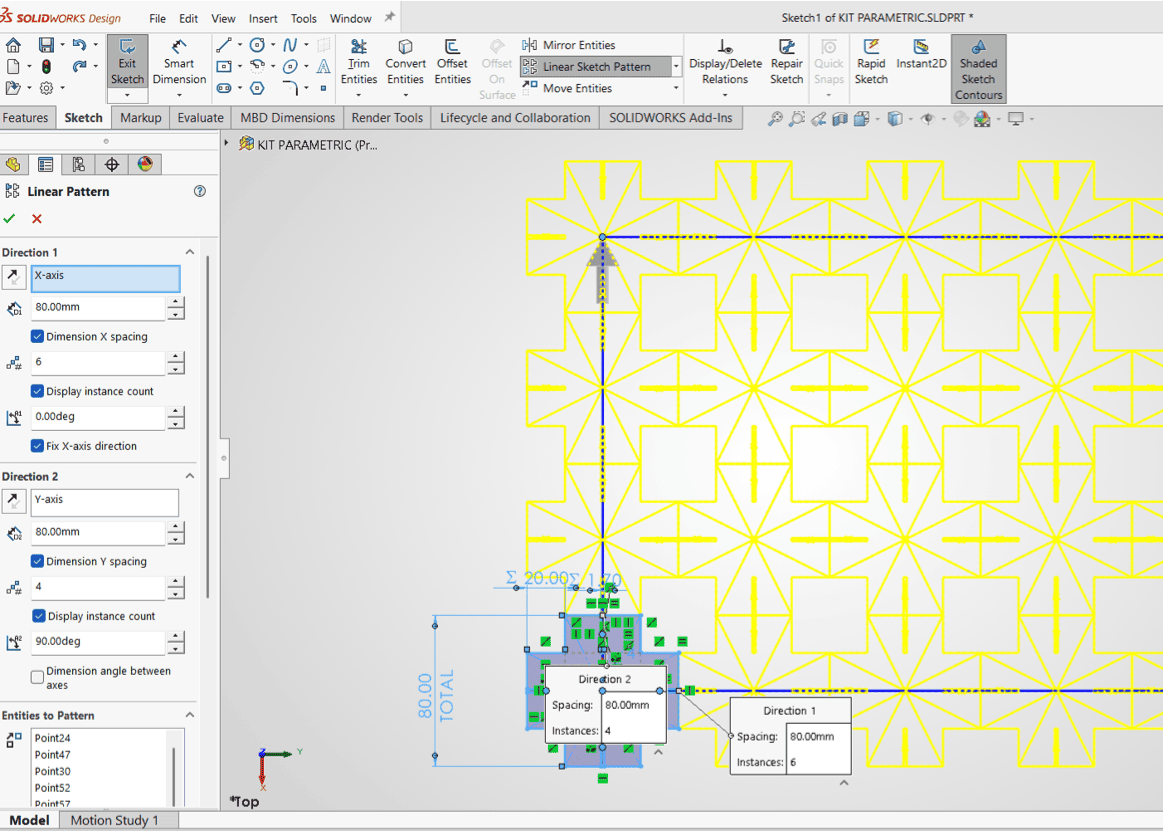
Task: Switch to the Motion Study 1 tab
Action: coord(114,820)
